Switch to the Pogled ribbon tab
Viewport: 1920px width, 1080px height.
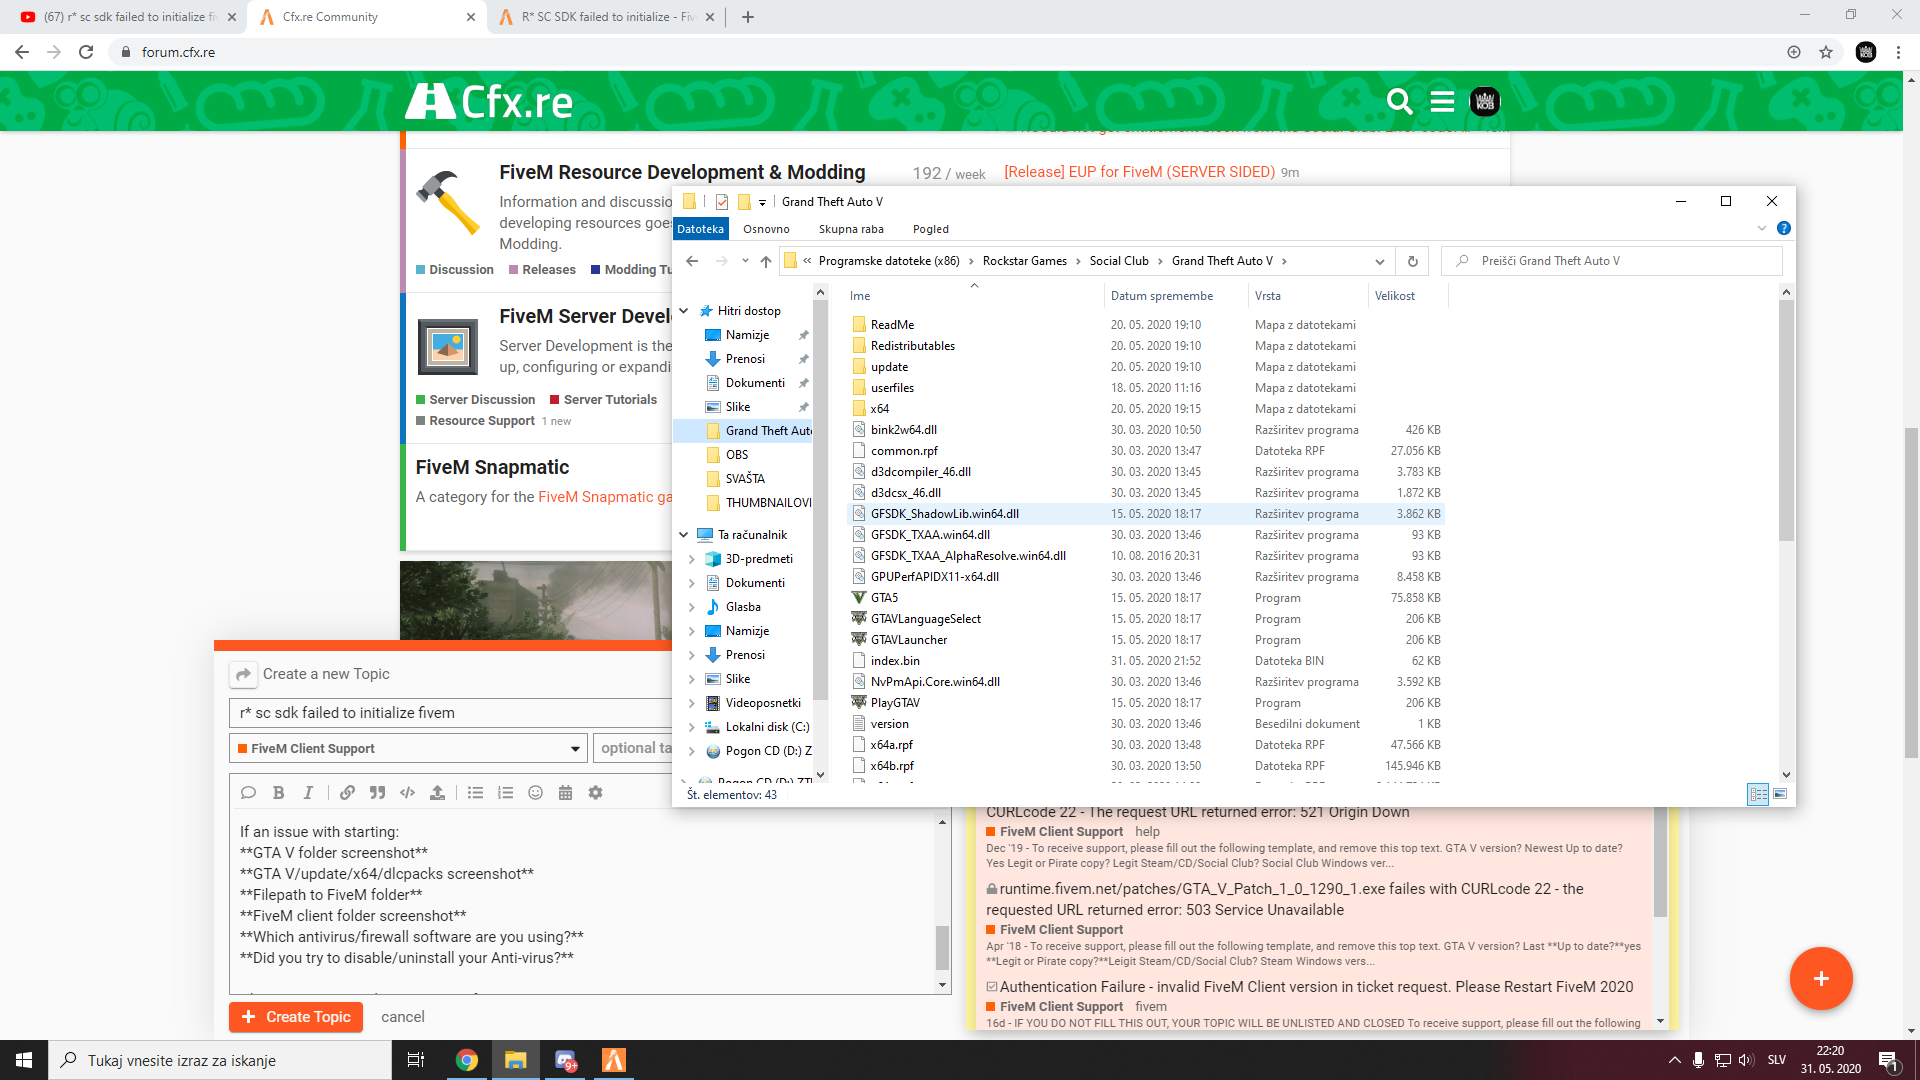coord(930,228)
